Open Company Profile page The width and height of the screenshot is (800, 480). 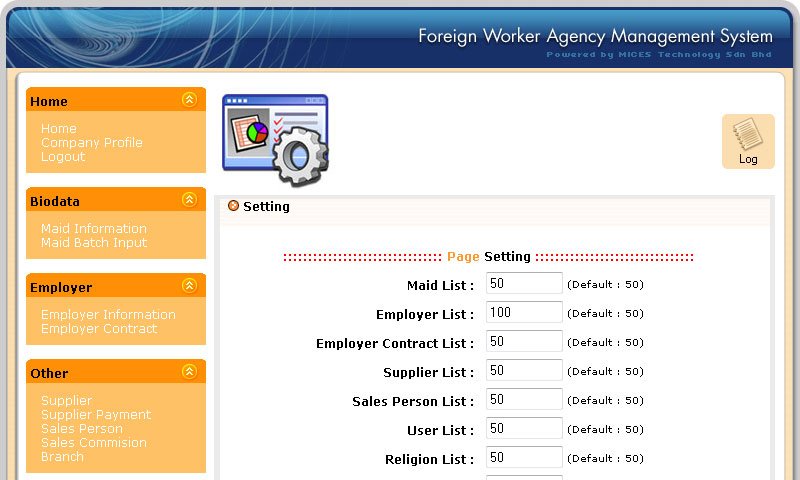(x=92, y=143)
